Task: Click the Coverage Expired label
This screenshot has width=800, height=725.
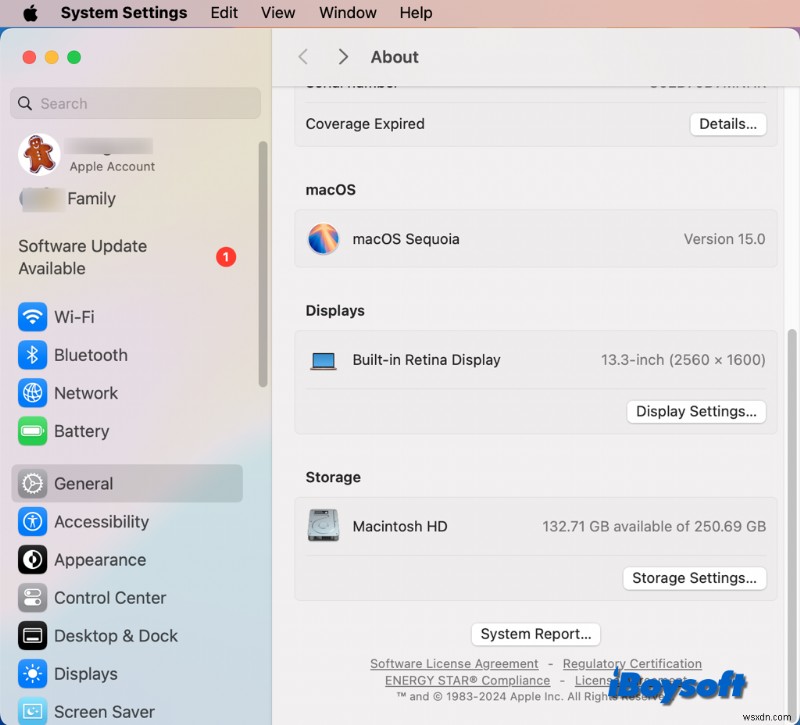Action: coord(365,124)
